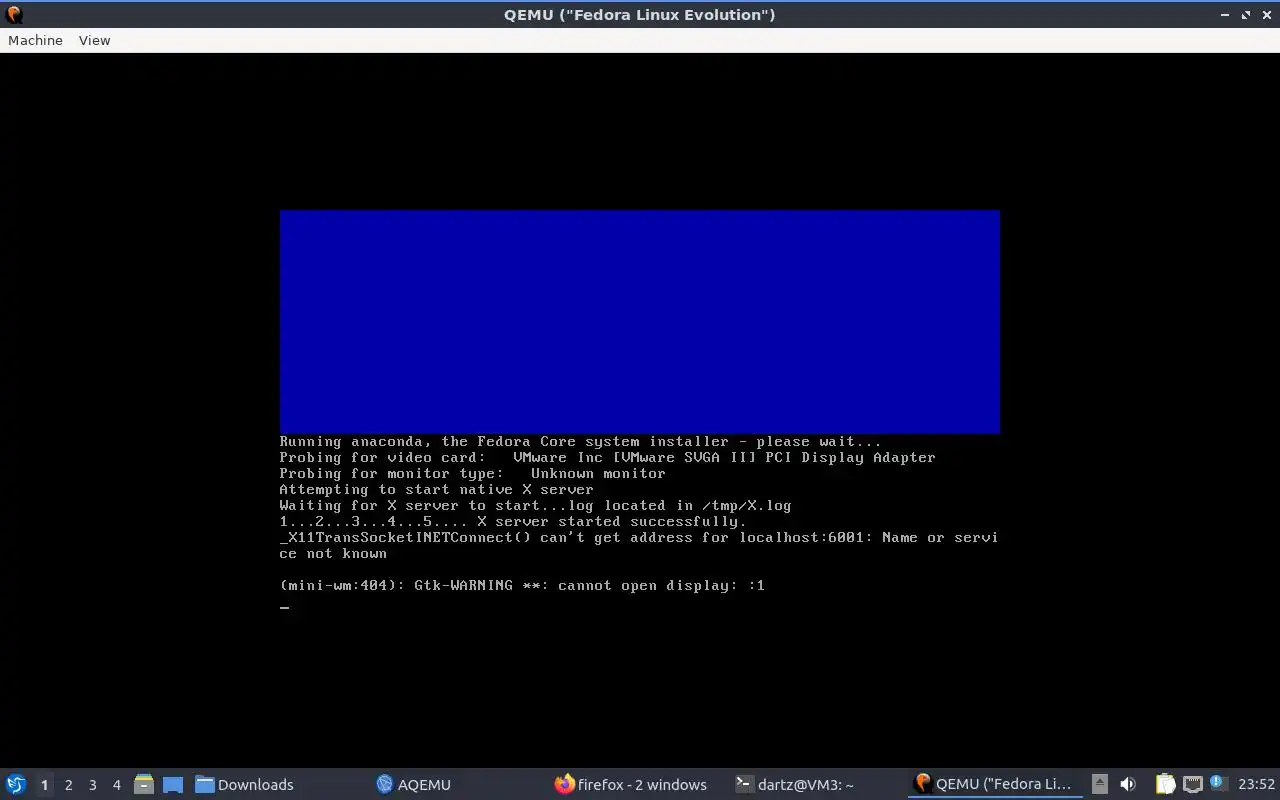Open the volume control in the tray

[x=1128, y=784]
